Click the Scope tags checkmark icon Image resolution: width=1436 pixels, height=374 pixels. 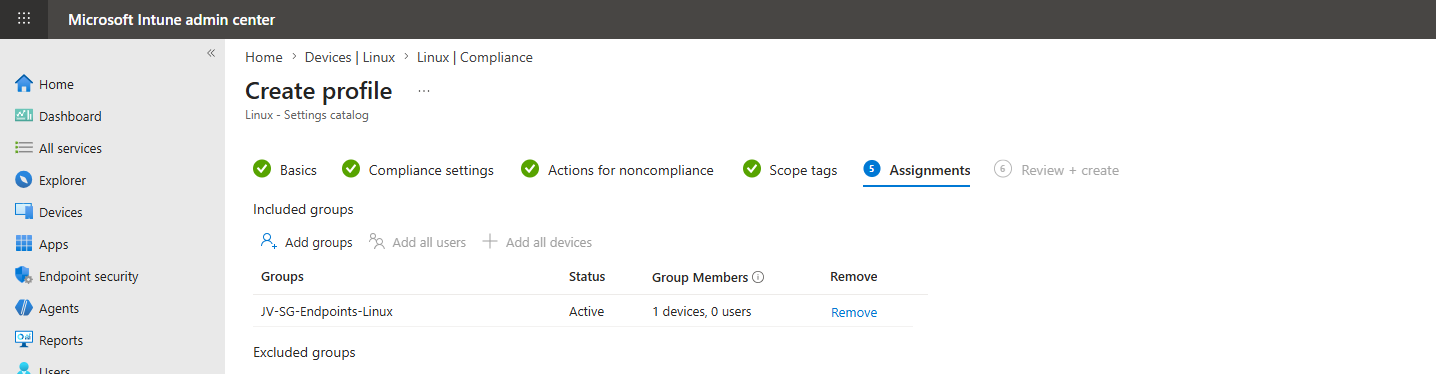tap(752, 169)
